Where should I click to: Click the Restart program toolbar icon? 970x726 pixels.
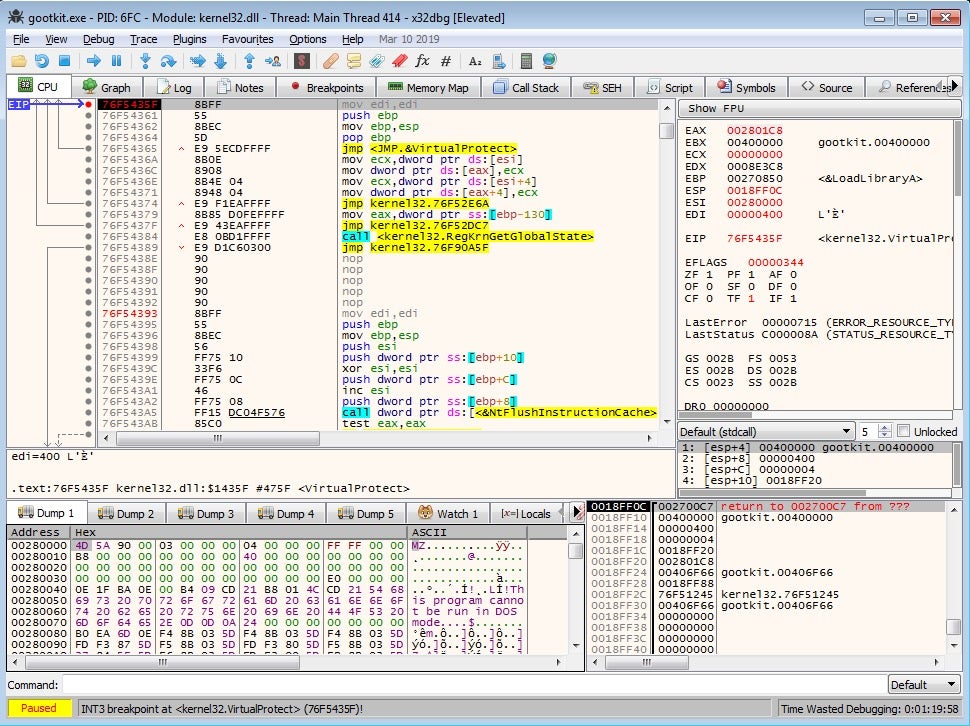pos(42,61)
